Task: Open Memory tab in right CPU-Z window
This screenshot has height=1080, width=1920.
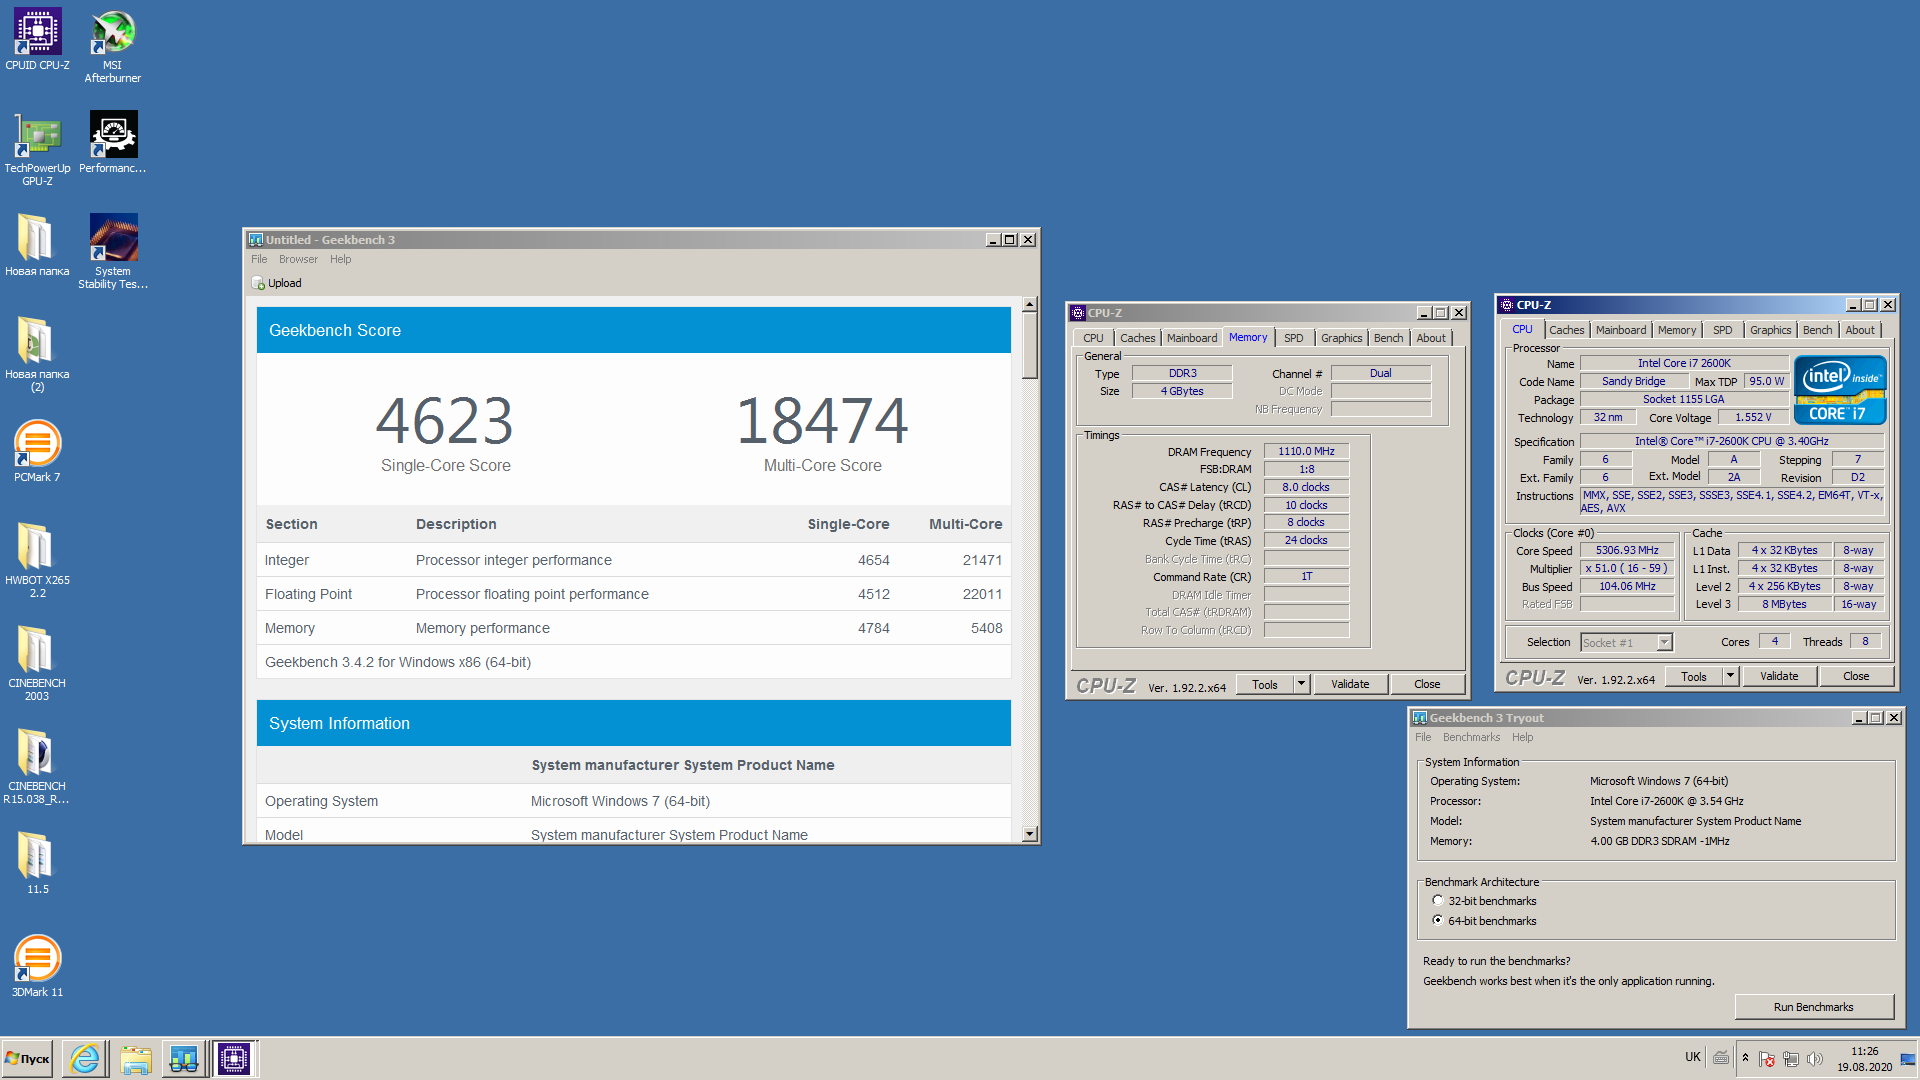Action: coord(1676,330)
